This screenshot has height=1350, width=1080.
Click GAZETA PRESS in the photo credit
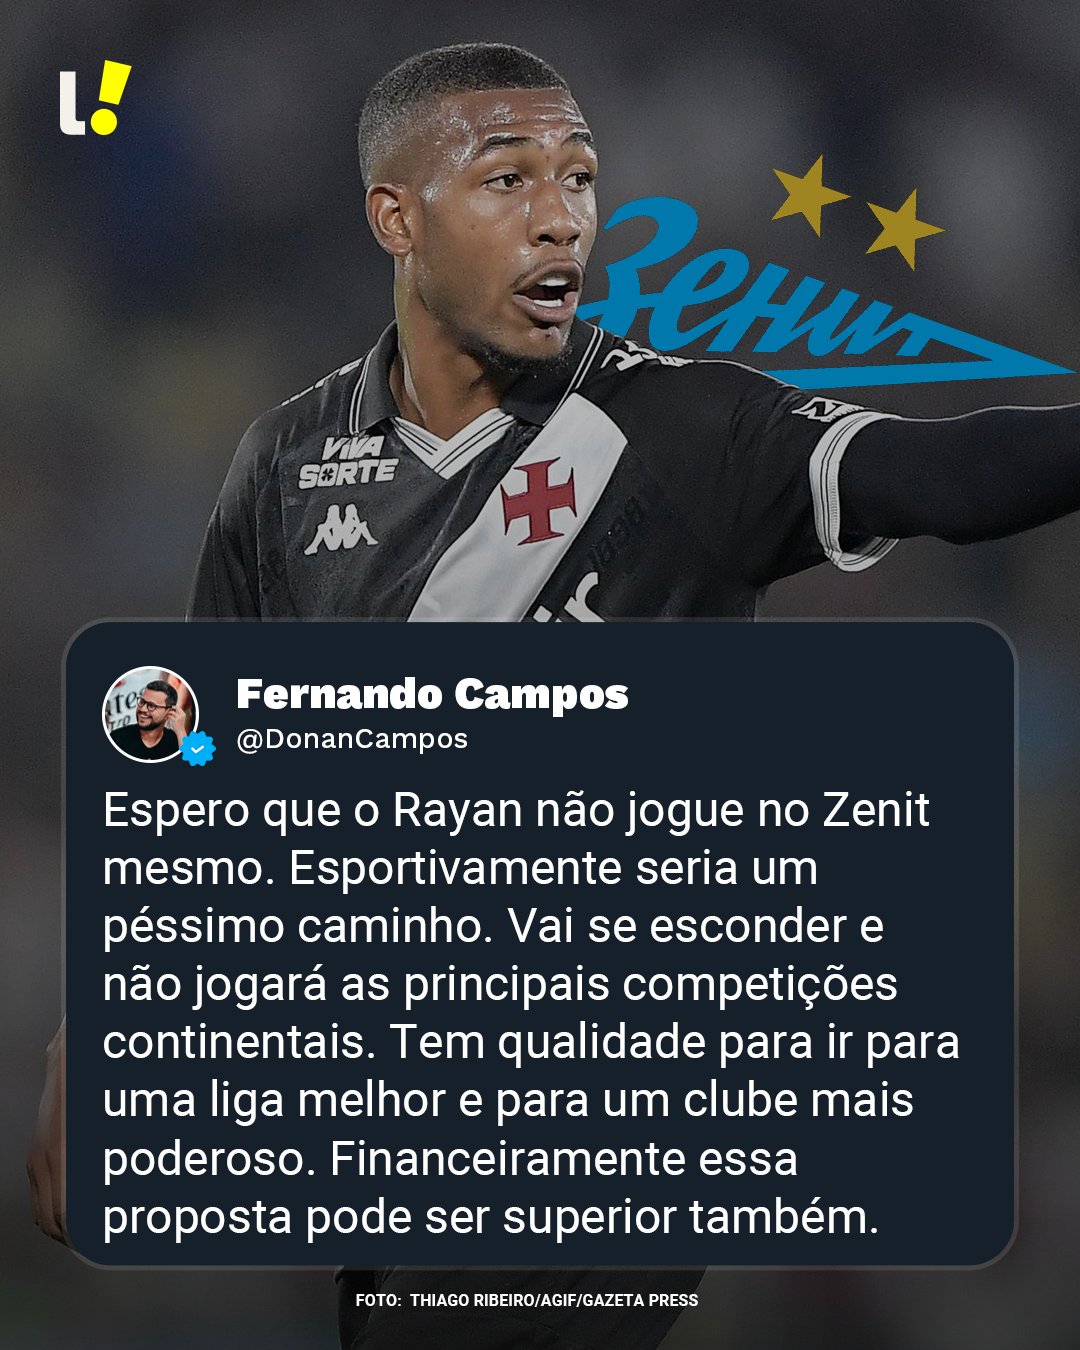click(640, 1300)
